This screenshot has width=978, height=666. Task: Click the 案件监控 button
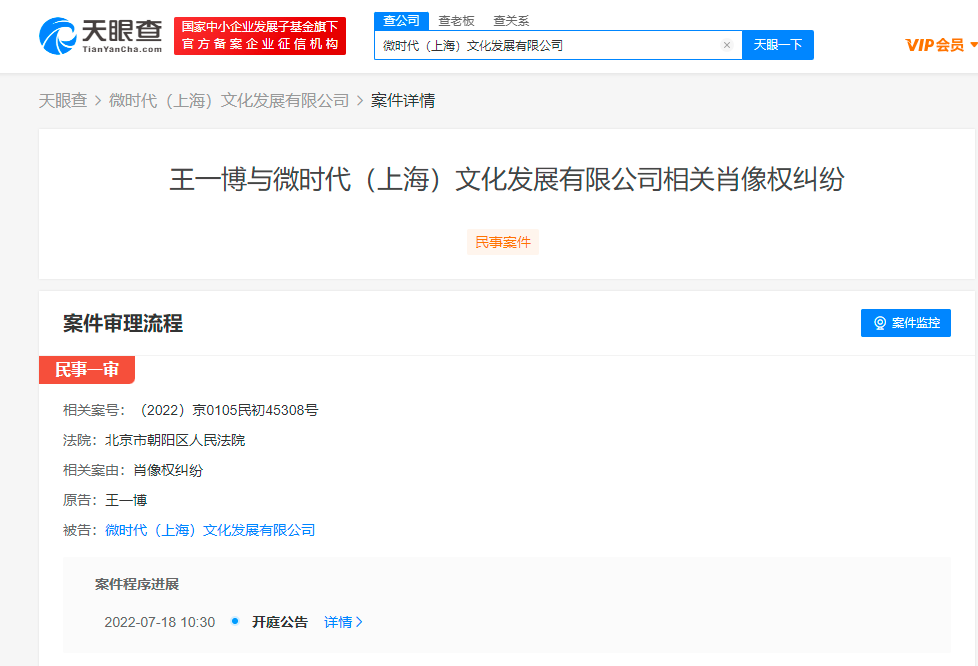tap(906, 323)
